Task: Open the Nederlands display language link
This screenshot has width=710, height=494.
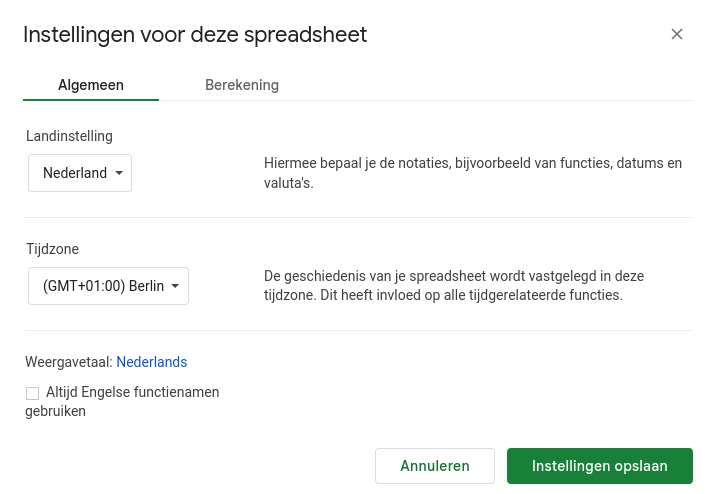Action: point(152,362)
